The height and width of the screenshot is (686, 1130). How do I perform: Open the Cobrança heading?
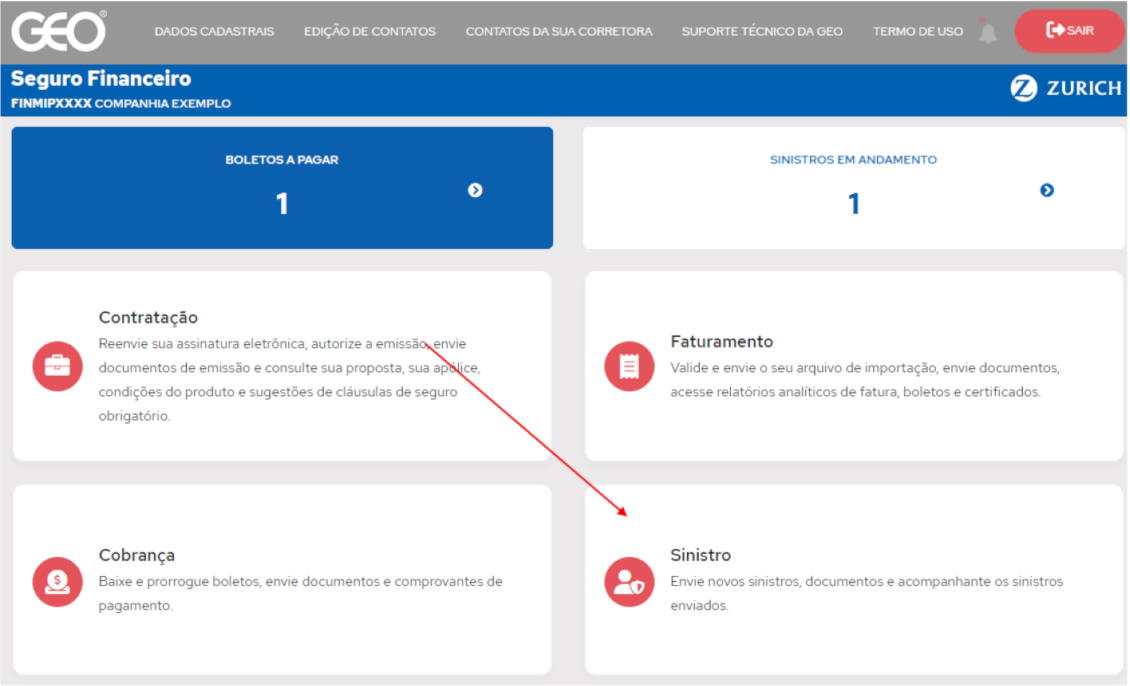coord(136,555)
